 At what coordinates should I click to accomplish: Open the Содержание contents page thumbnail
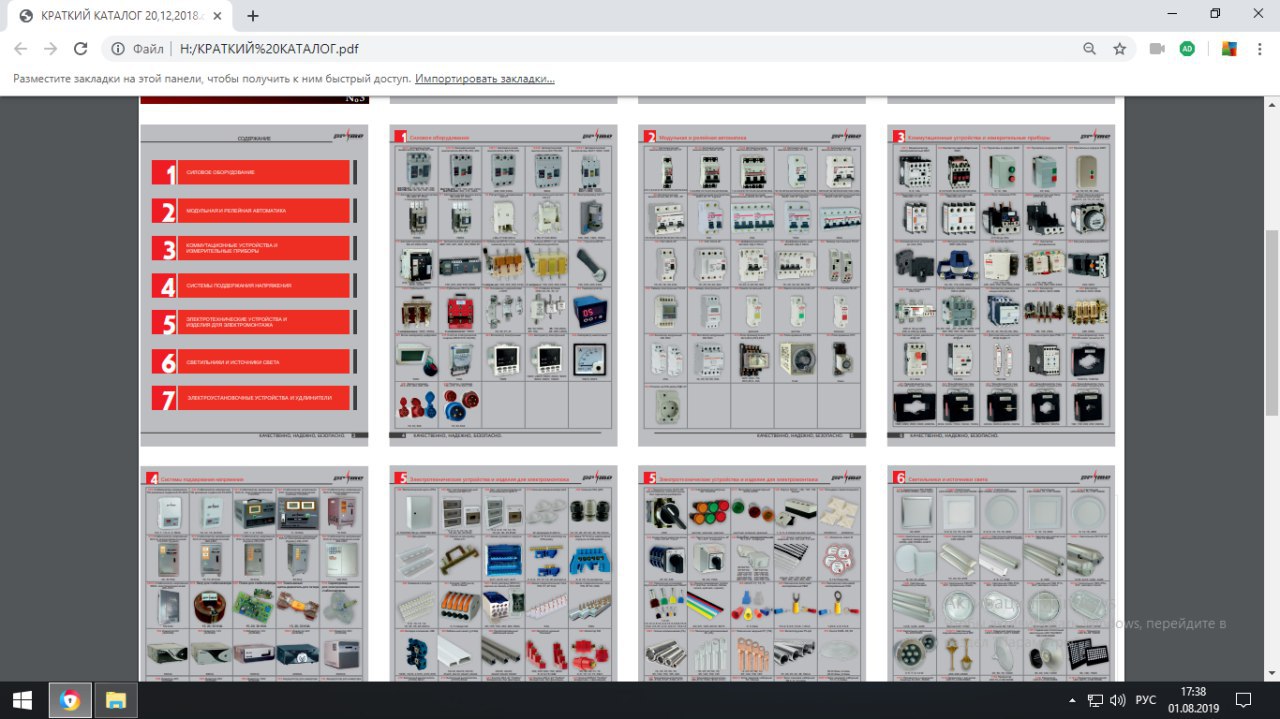pyautogui.click(x=254, y=285)
